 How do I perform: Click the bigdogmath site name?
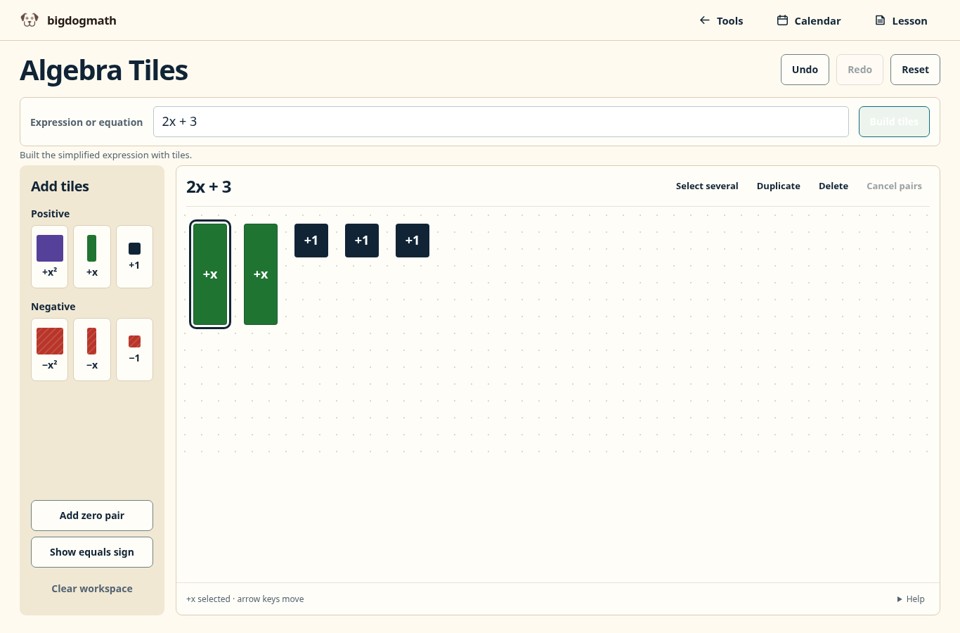pyautogui.click(x=81, y=20)
